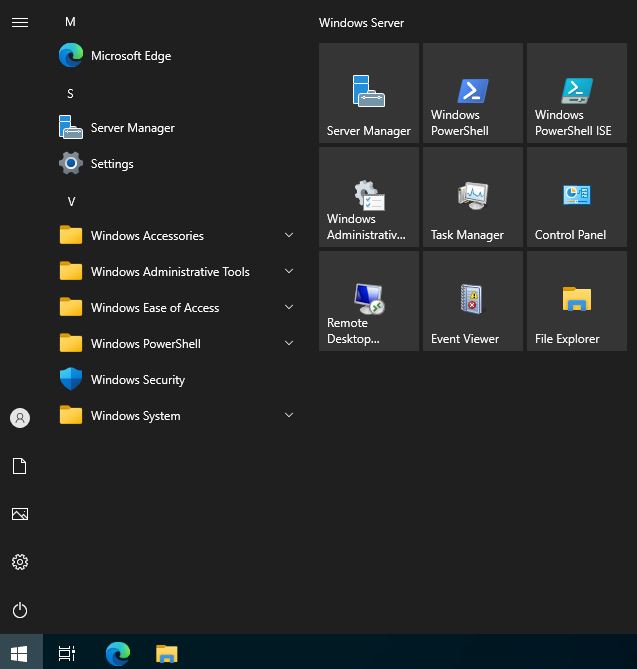The image size is (637, 669).
Task: Expand the Start menu hamburger button
Action: (x=20, y=22)
